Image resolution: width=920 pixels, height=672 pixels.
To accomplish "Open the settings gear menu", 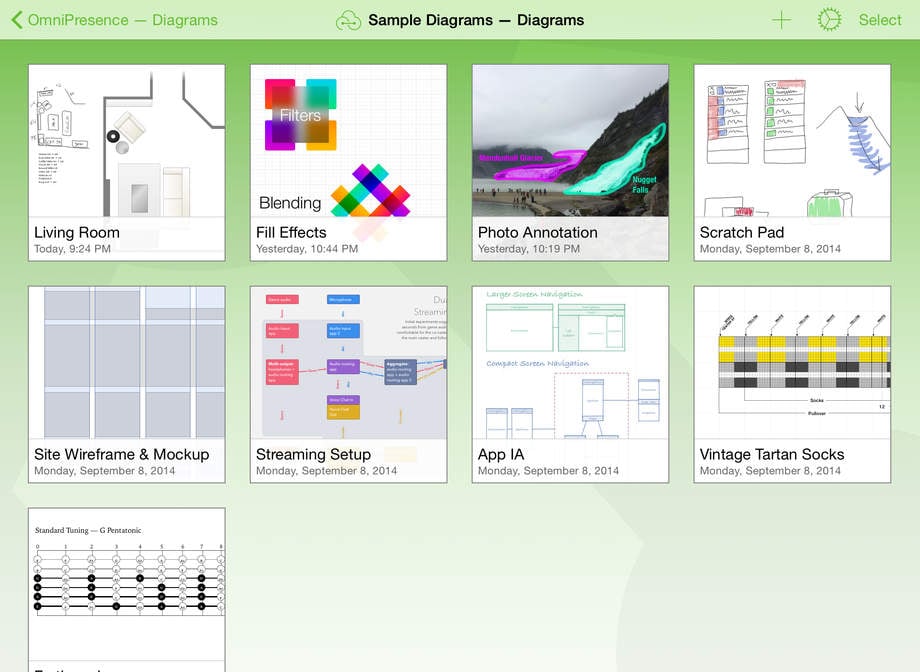I will click(x=829, y=20).
